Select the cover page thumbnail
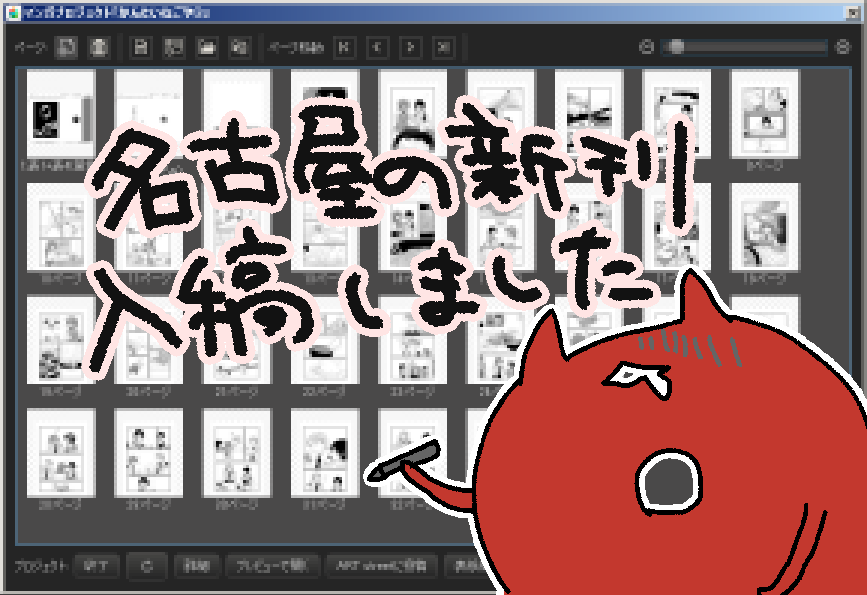This screenshot has width=867, height=595. point(61,113)
